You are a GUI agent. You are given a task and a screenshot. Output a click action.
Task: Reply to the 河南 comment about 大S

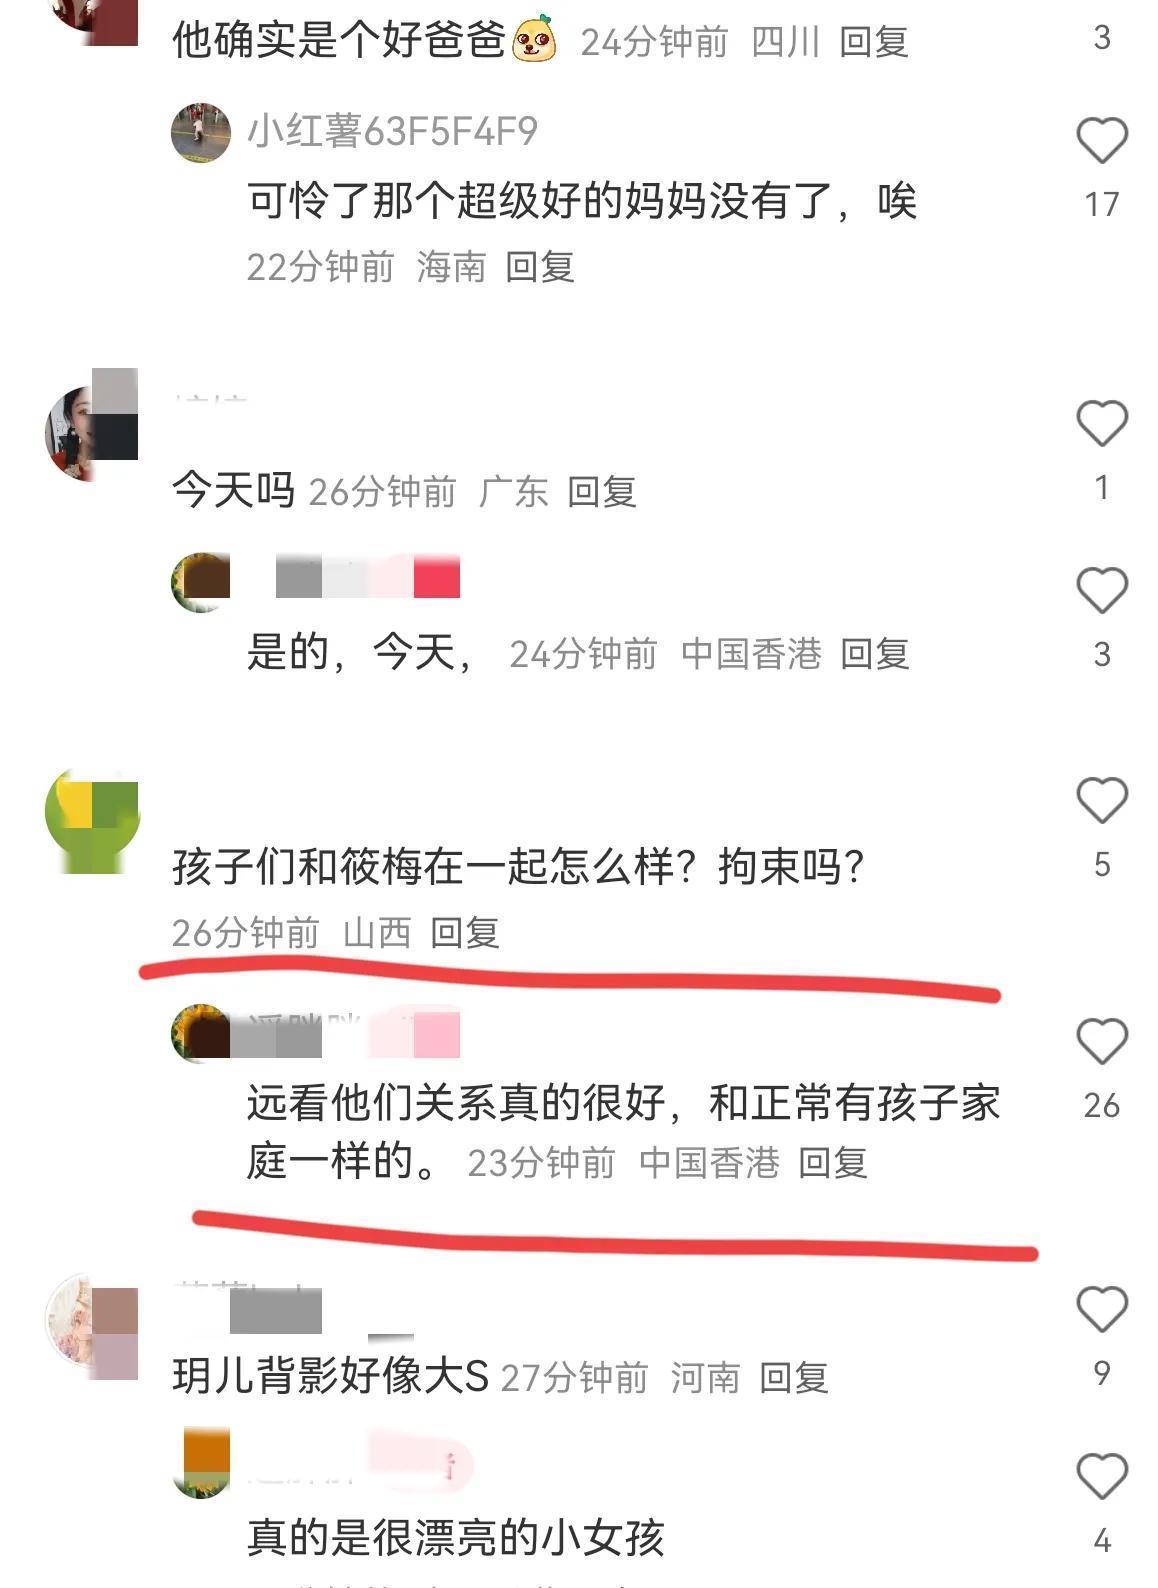coord(794,1377)
